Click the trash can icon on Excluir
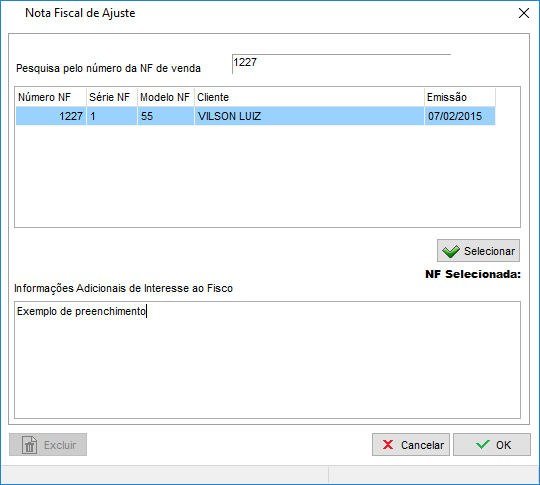The image size is (540, 485). coord(30,445)
